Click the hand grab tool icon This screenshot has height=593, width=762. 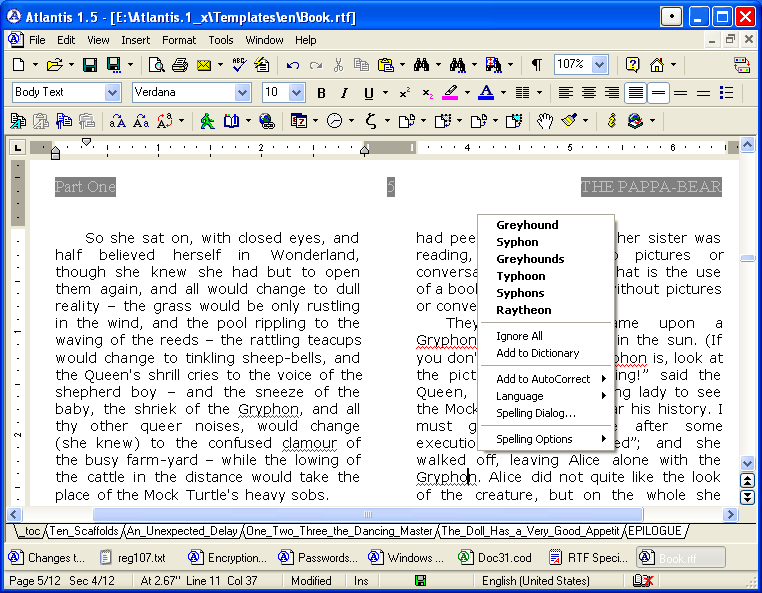pyautogui.click(x=545, y=121)
